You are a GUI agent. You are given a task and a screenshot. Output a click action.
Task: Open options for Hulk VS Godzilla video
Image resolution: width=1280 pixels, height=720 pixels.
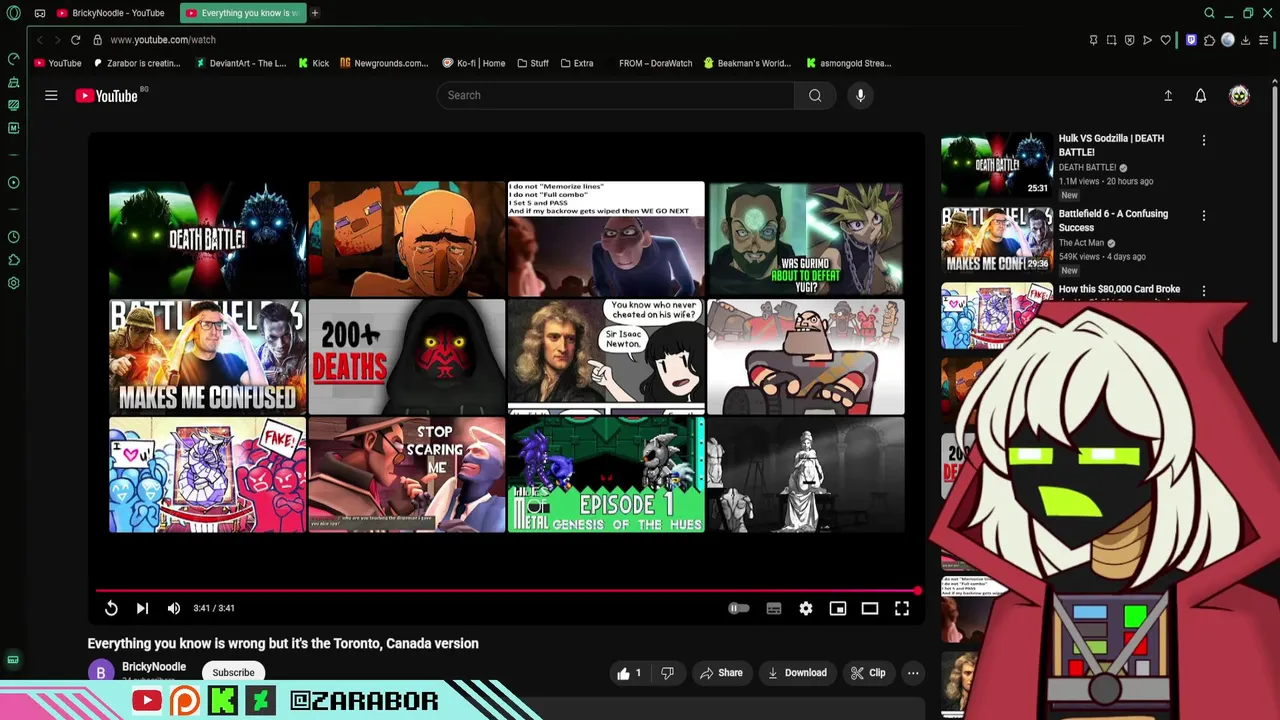(x=1204, y=141)
